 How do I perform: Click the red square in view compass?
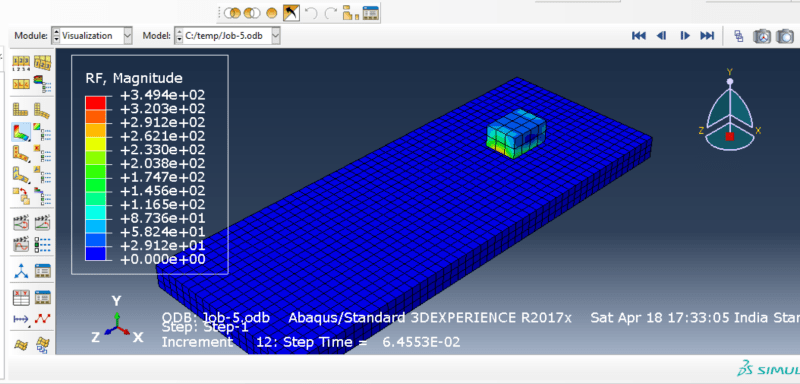click(x=730, y=136)
